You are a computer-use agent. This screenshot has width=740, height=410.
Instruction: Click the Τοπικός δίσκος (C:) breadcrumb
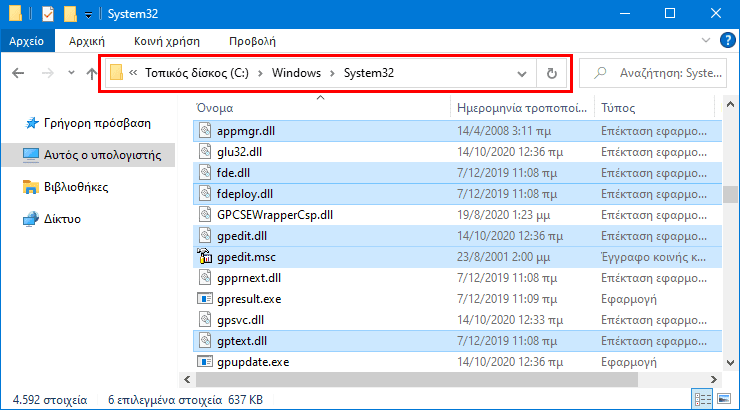coord(197,73)
